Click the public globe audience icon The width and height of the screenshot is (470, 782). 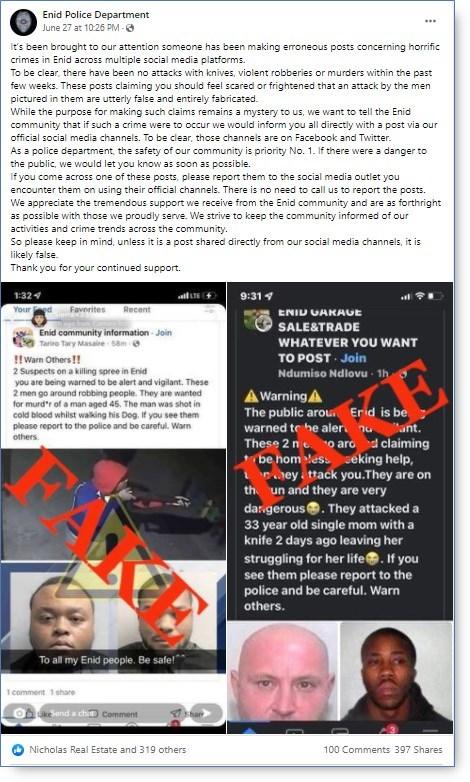coord(130,28)
